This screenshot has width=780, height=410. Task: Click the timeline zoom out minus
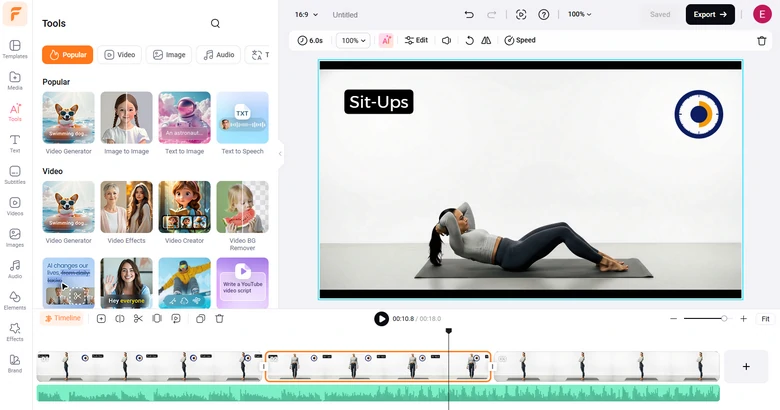pos(673,318)
